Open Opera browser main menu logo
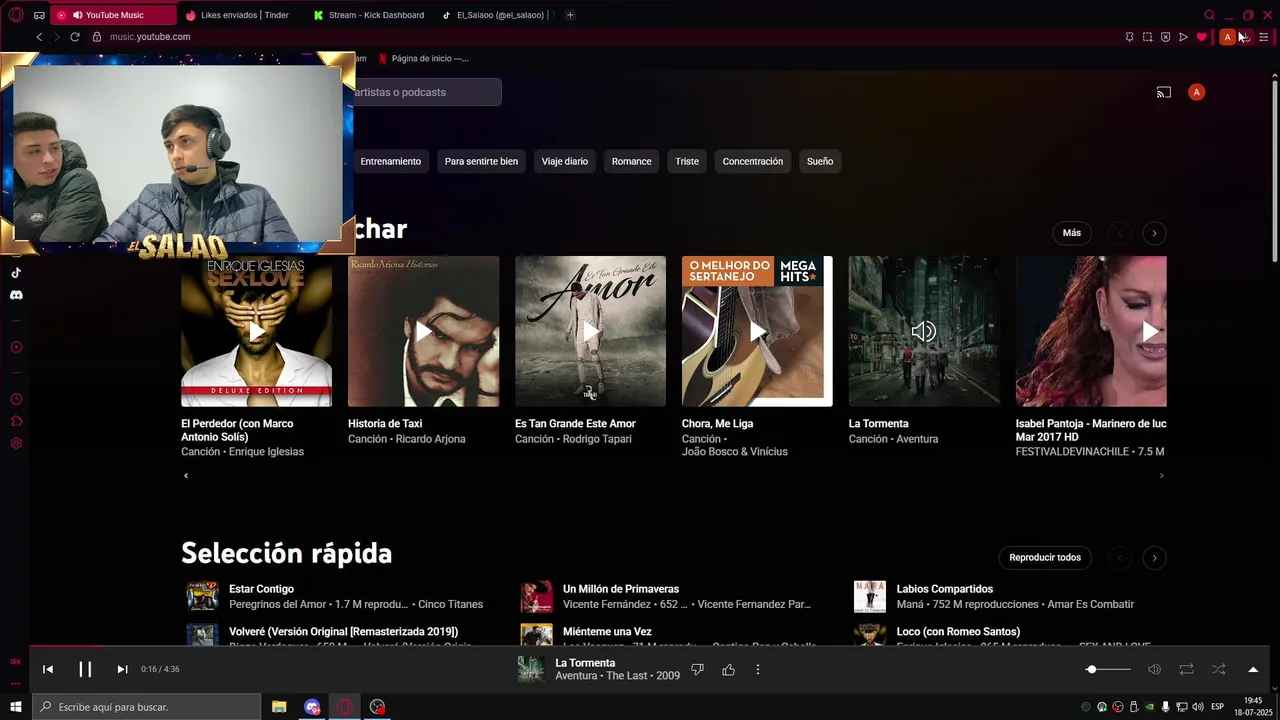This screenshot has height=720, width=1280. 16,15
